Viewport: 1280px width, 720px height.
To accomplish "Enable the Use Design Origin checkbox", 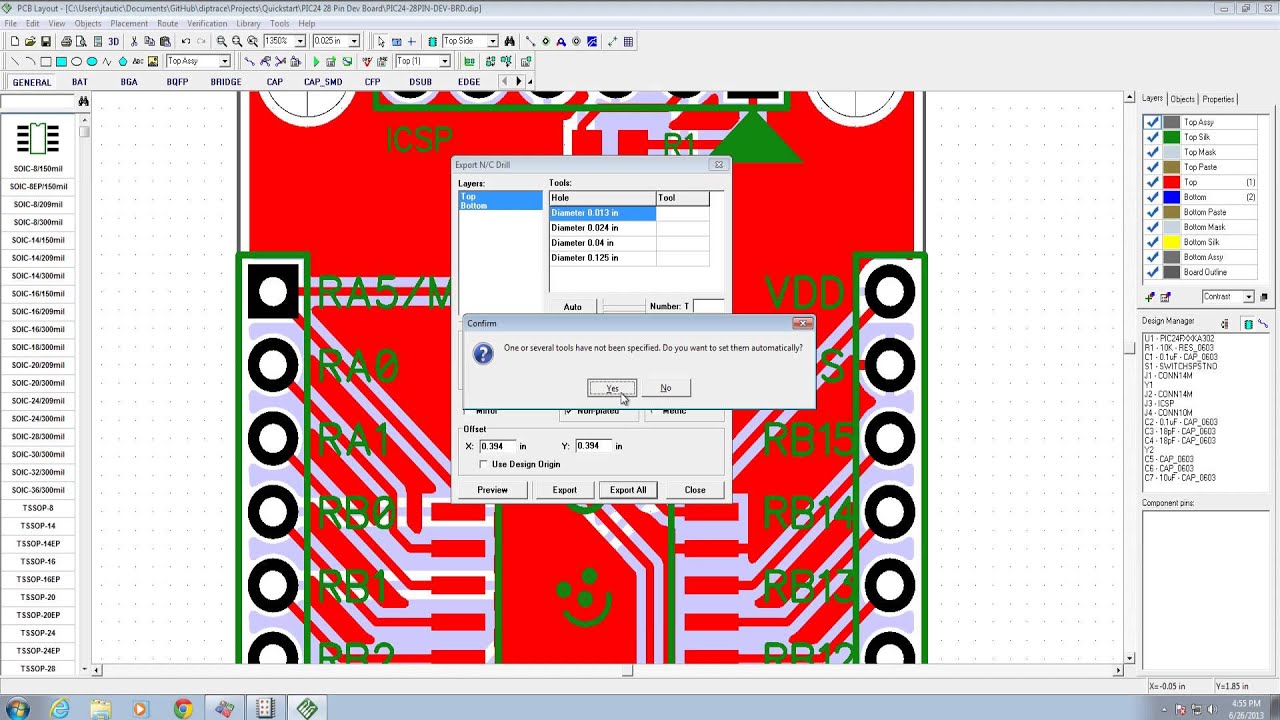I will pos(485,464).
